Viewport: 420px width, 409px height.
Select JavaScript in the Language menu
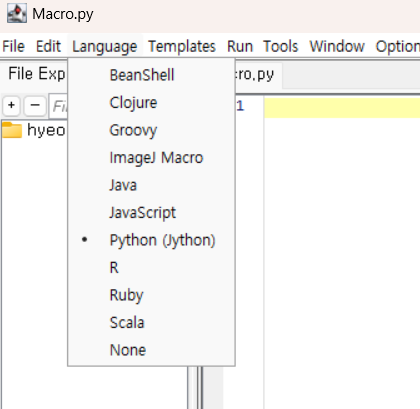(x=151, y=213)
